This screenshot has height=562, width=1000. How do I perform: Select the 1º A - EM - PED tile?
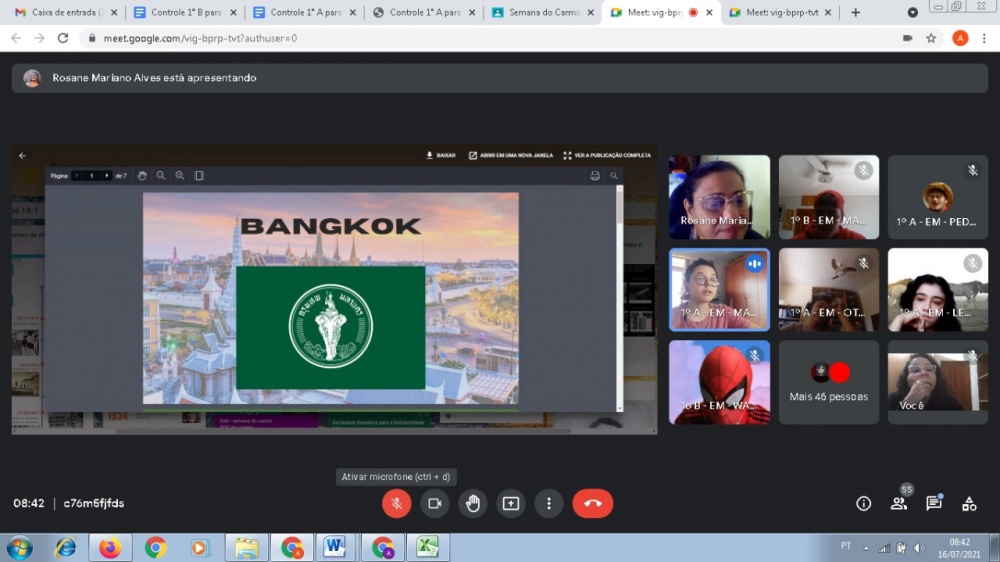(938, 197)
